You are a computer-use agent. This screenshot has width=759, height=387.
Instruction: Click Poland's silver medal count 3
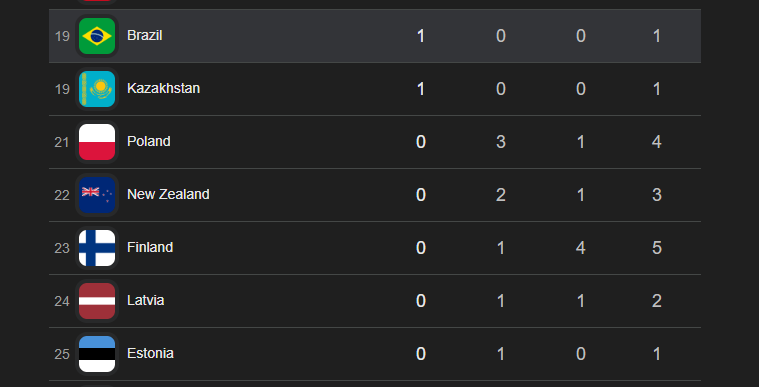[x=501, y=142]
